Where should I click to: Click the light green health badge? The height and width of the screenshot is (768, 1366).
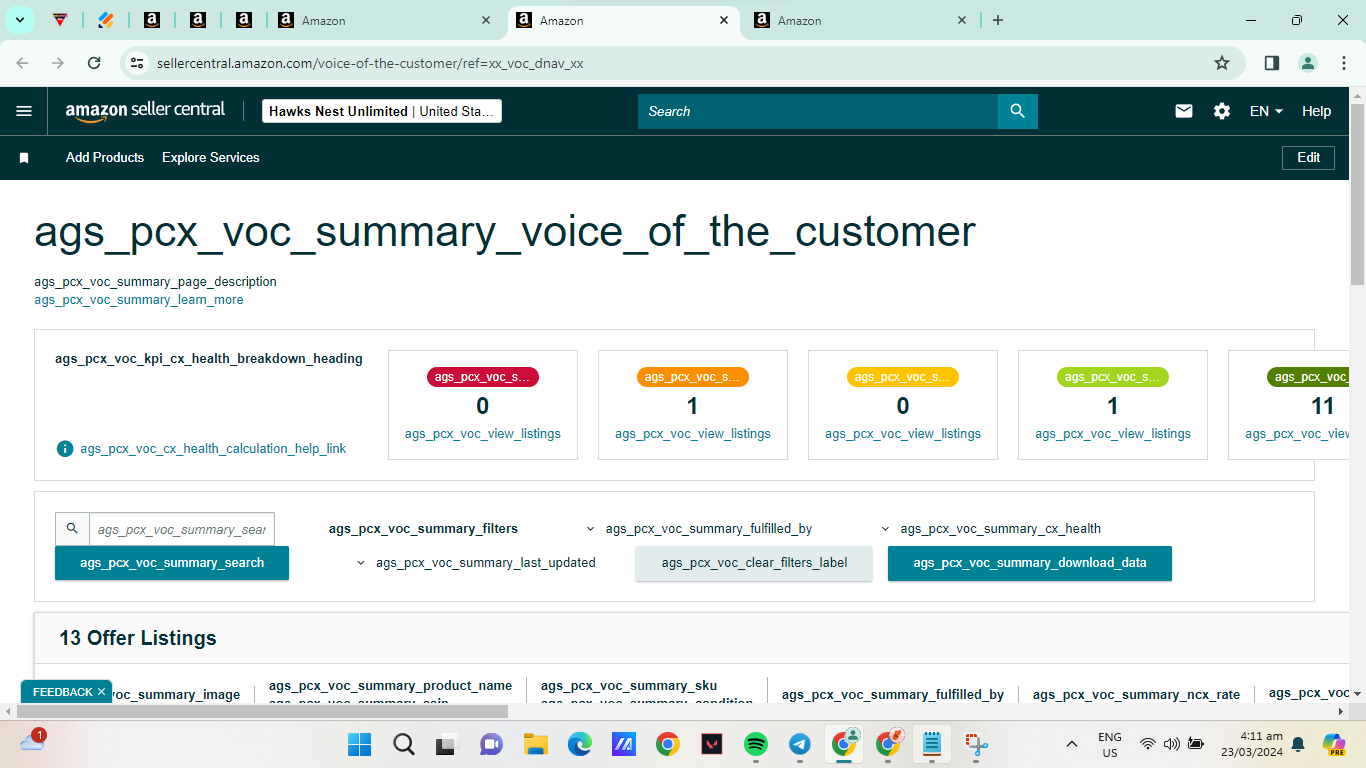[x=1113, y=377]
